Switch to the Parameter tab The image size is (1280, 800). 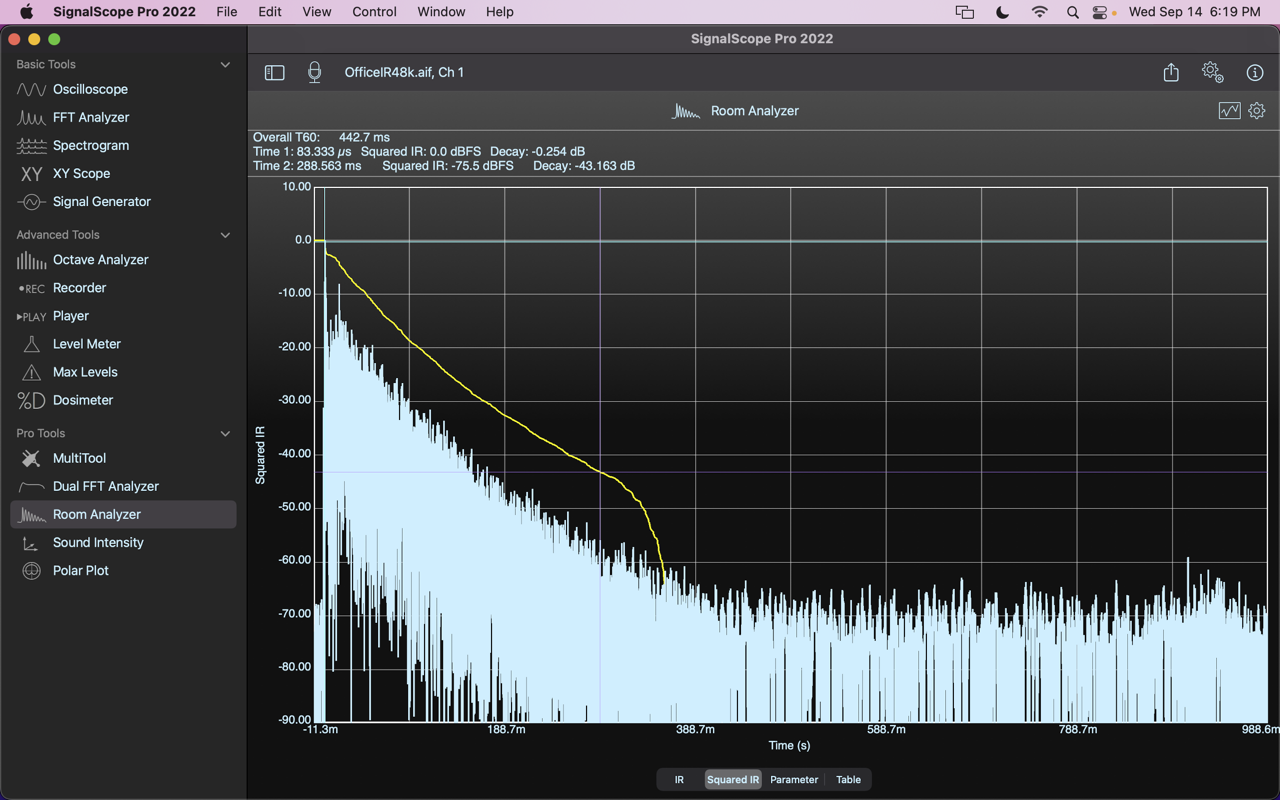pos(794,780)
